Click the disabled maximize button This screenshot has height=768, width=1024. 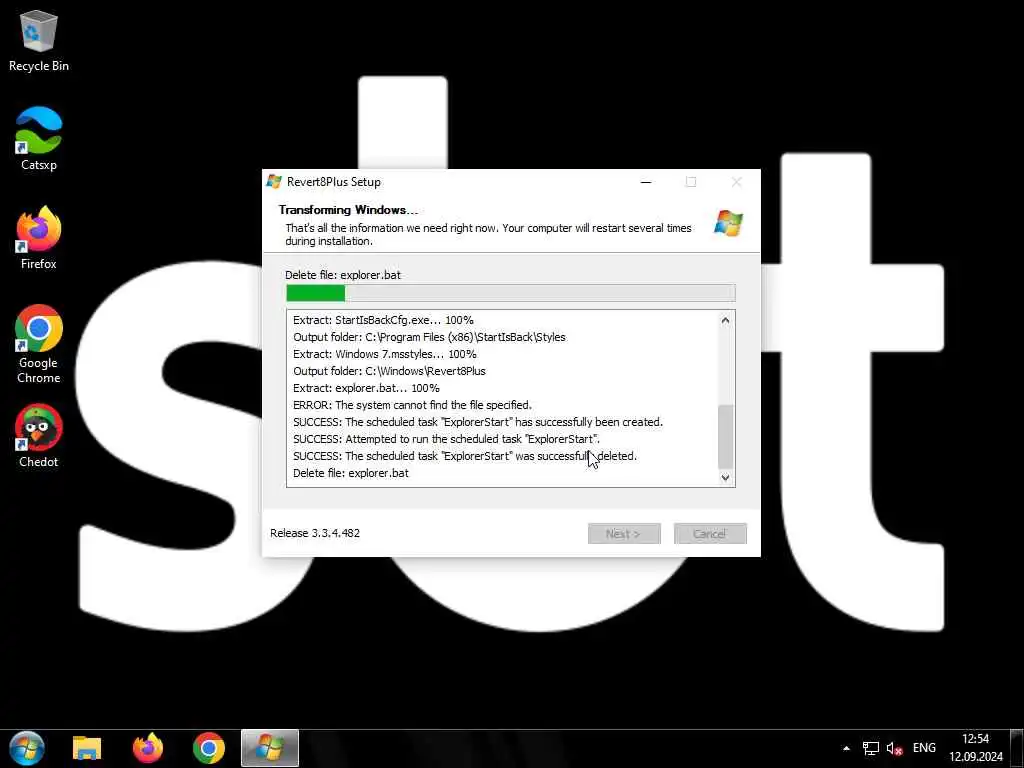click(691, 182)
